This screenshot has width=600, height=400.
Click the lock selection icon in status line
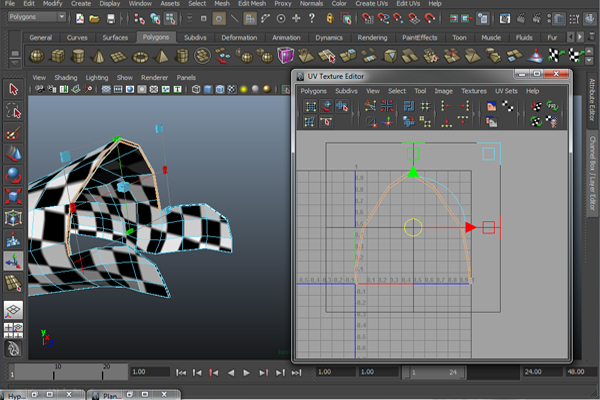[x=329, y=18]
